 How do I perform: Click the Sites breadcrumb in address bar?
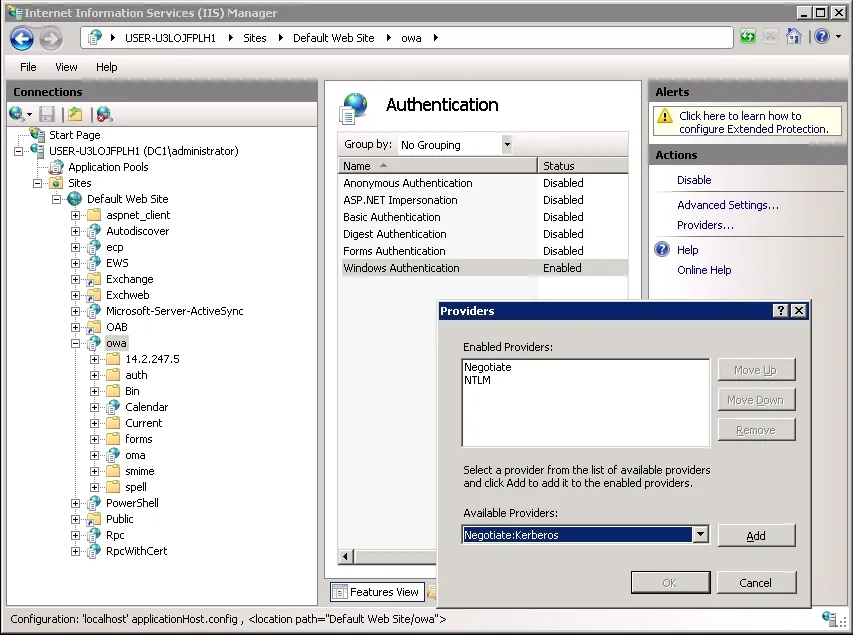point(255,38)
